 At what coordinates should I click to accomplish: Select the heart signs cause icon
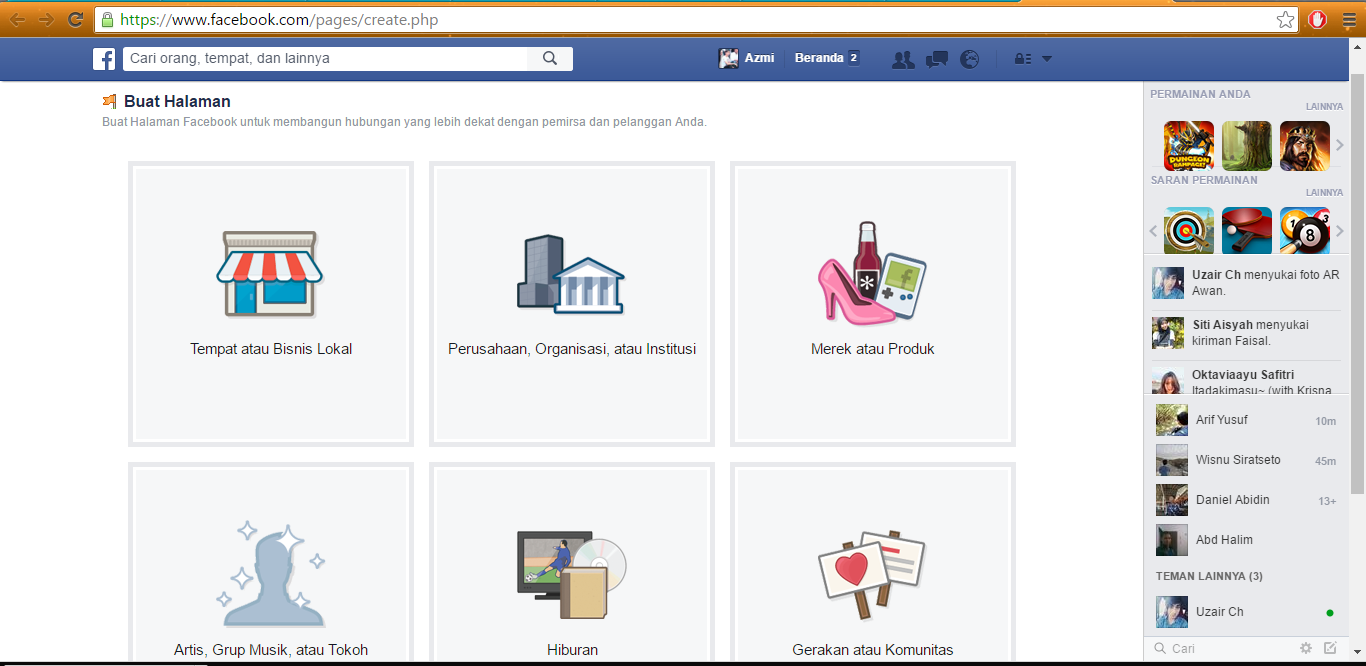point(872,574)
